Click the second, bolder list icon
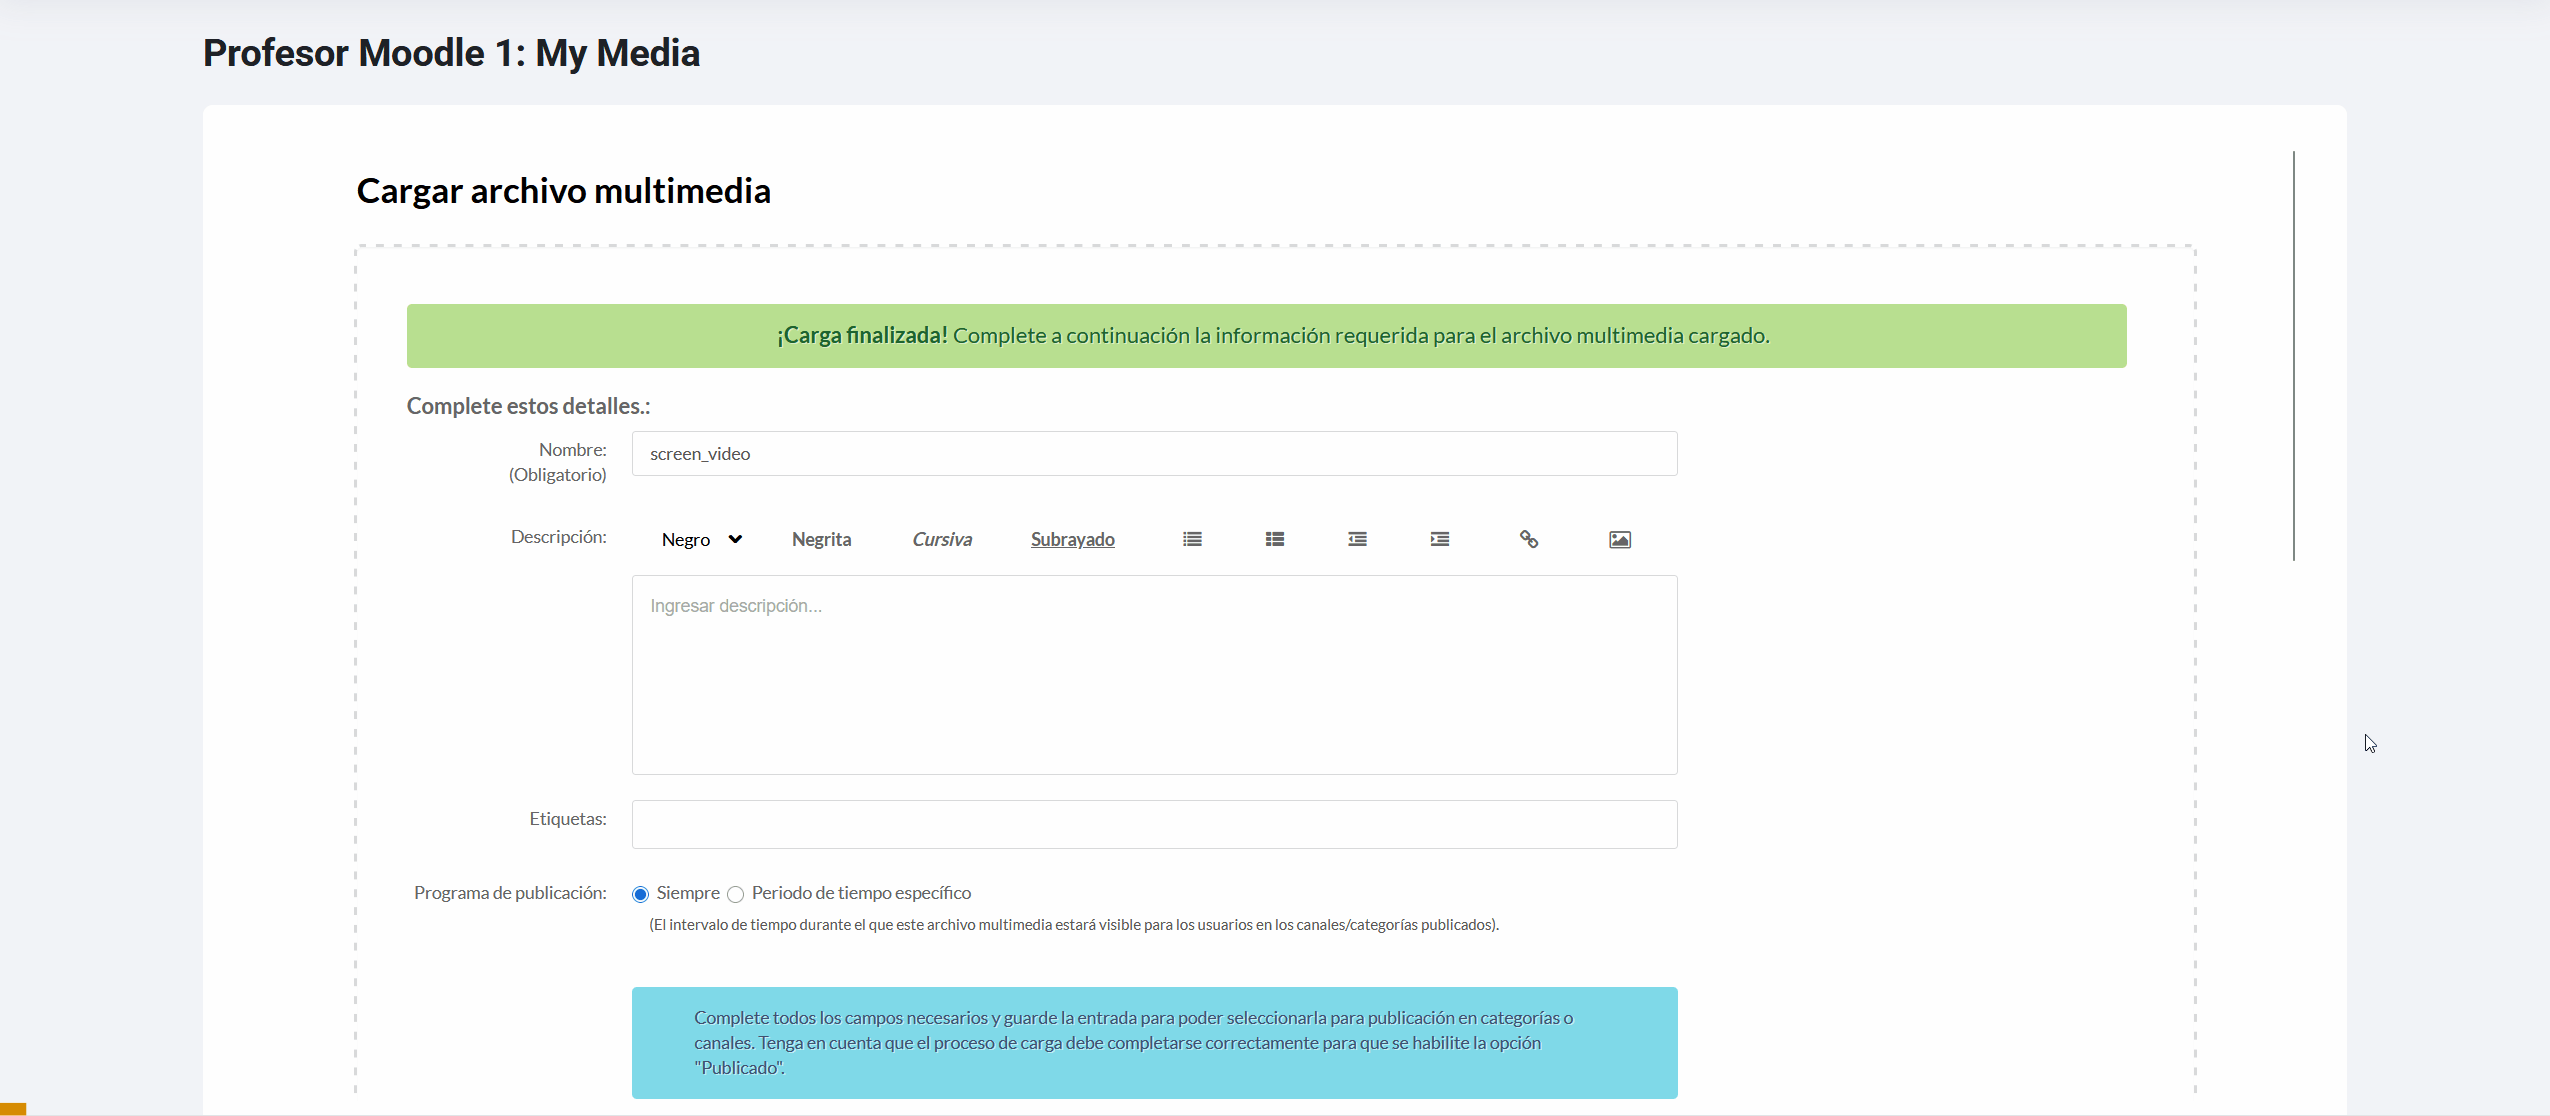 (1274, 539)
